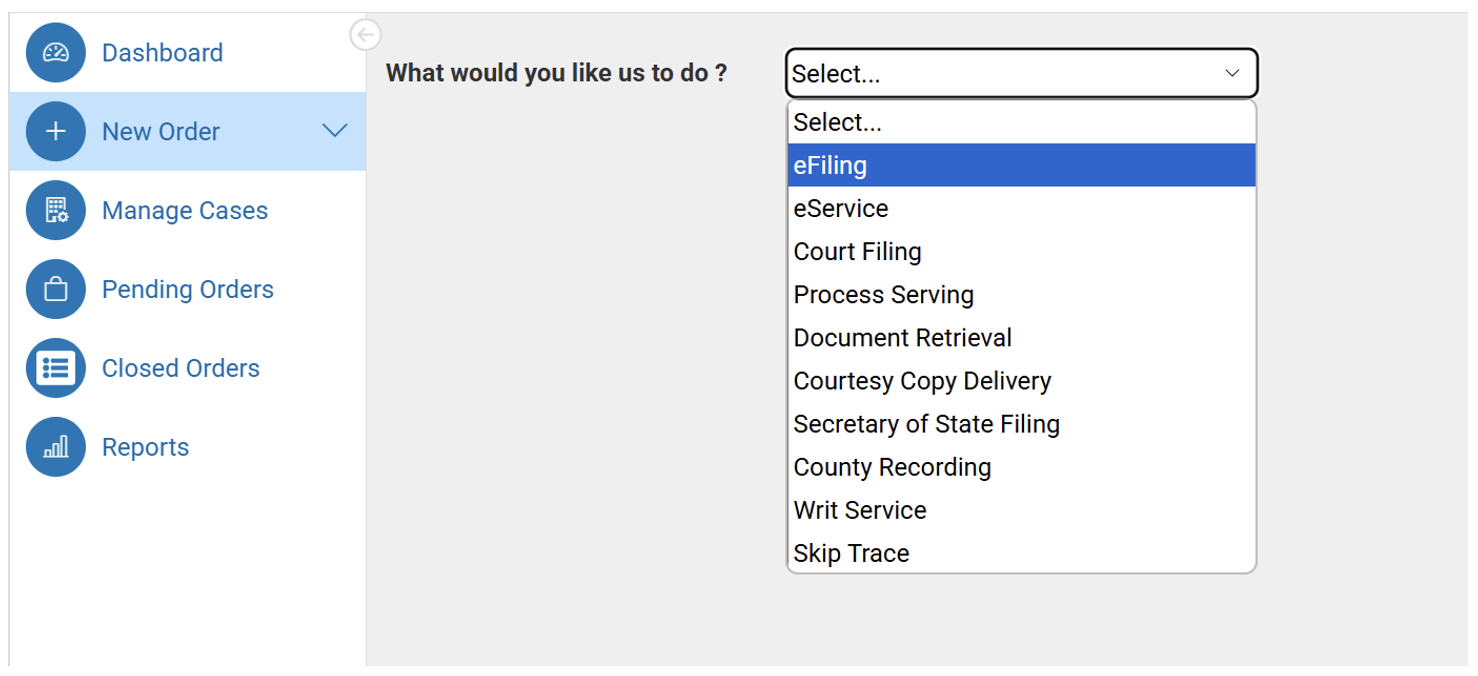Choose Document Retrieval option

pyautogui.click(x=902, y=337)
